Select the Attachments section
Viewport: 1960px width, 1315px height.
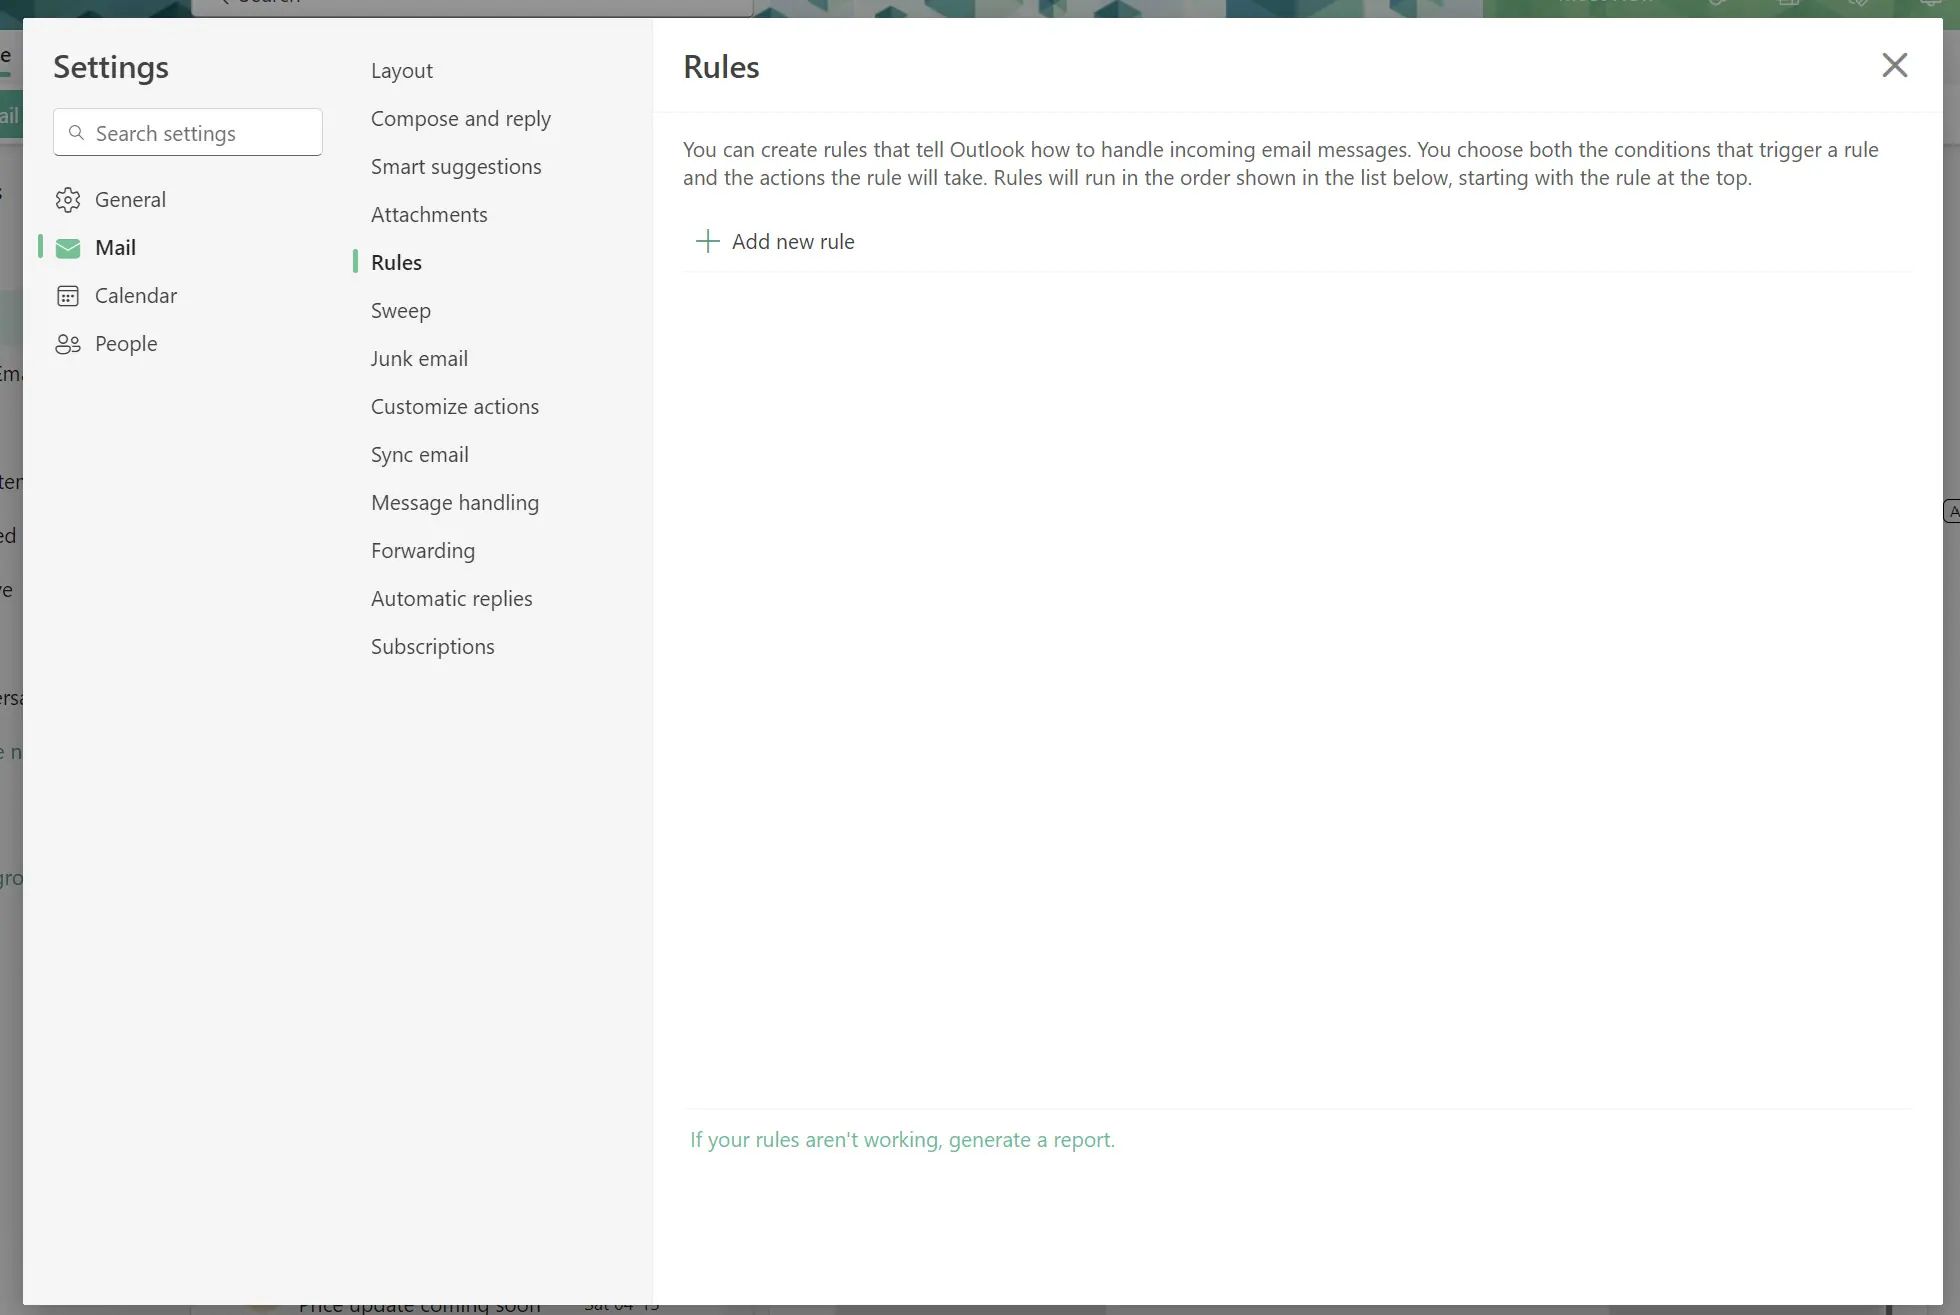point(429,215)
